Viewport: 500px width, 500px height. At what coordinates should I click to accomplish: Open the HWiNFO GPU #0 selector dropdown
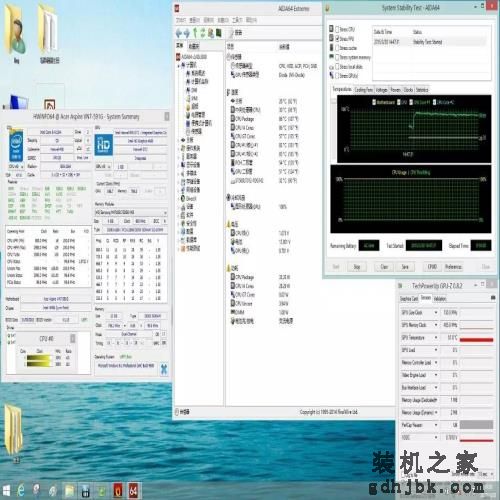coord(103,166)
